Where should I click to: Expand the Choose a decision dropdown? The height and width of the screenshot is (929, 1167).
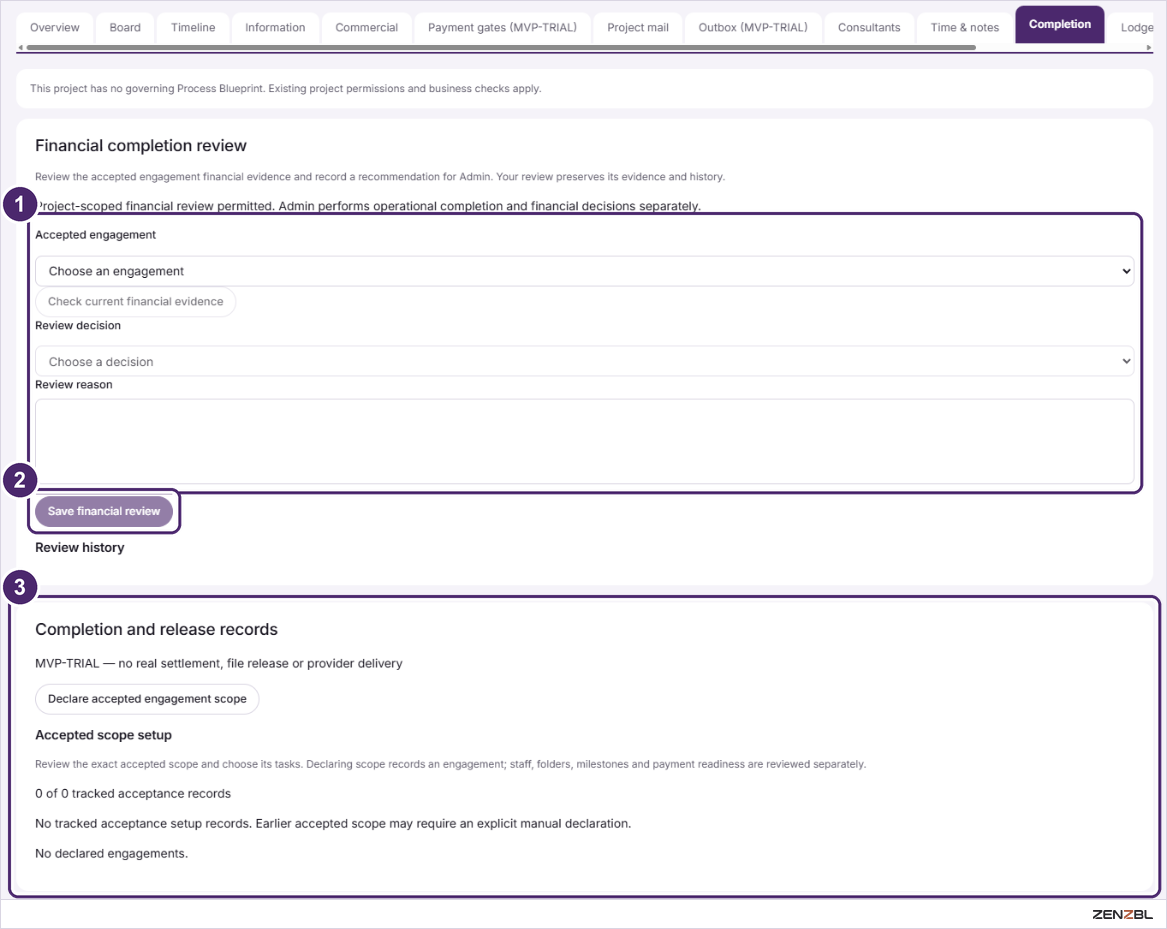pyautogui.click(x=584, y=361)
